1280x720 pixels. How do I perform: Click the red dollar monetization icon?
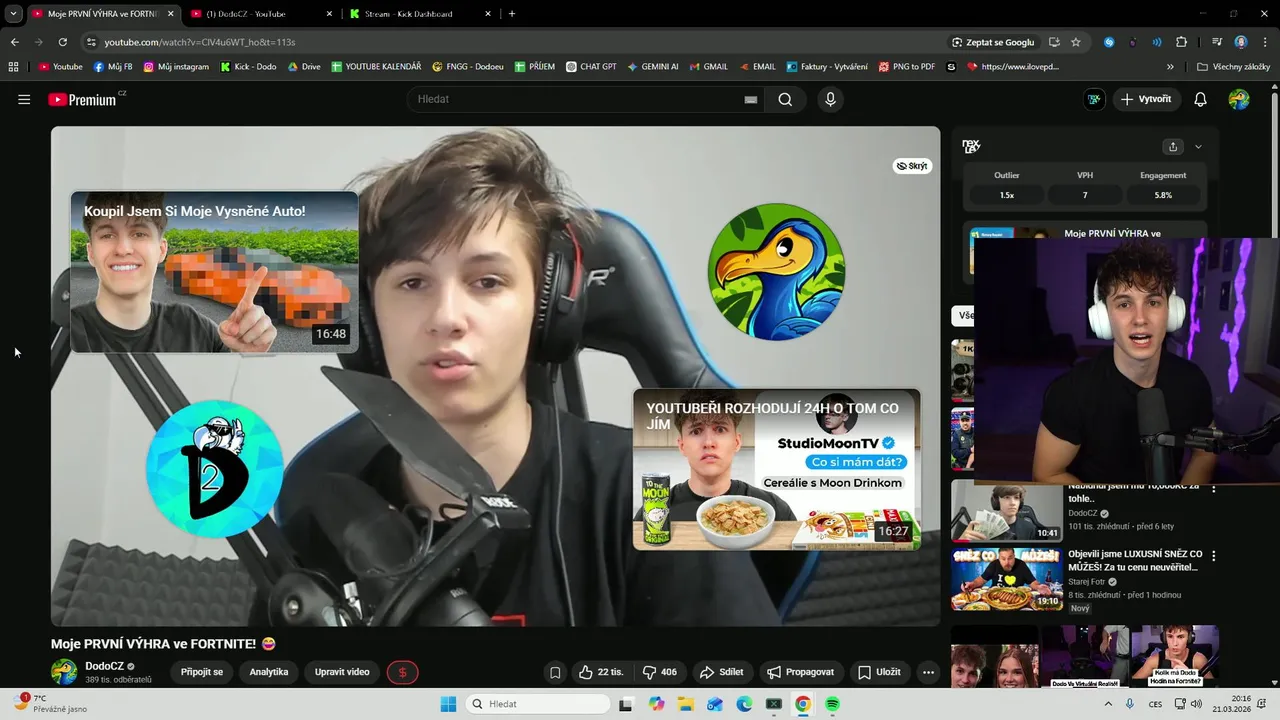pyautogui.click(x=402, y=672)
